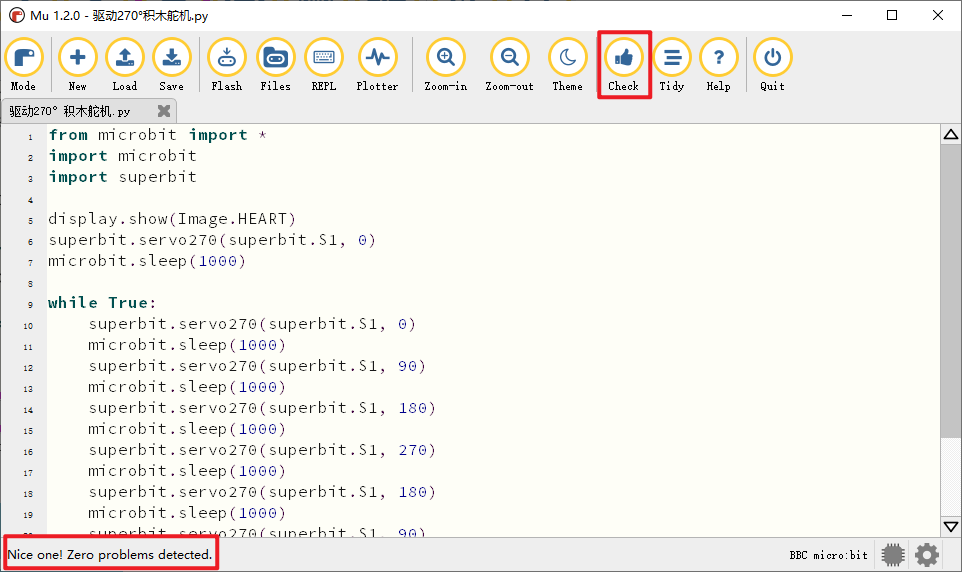Click line 3 'import superbit'
The image size is (962, 572).
[x=123, y=177]
